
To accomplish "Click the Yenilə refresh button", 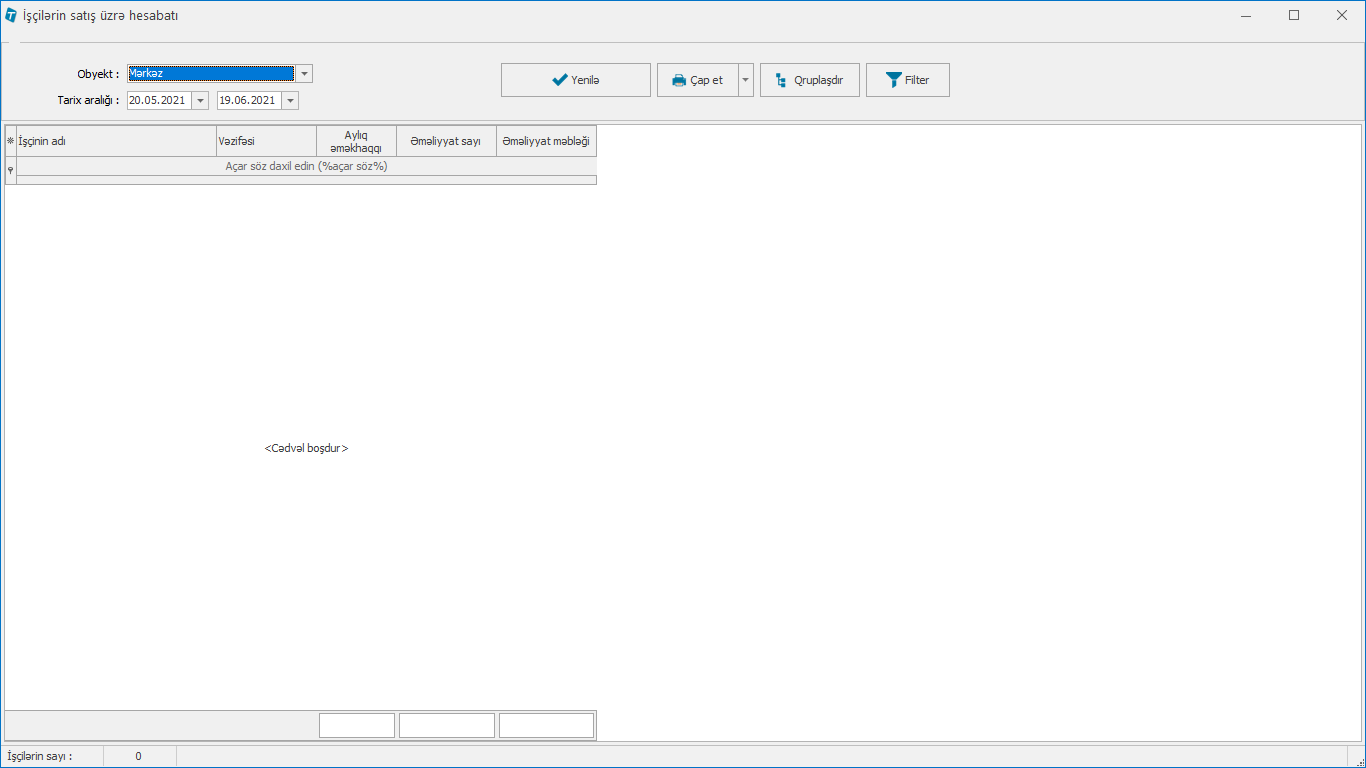I will click(x=575, y=80).
